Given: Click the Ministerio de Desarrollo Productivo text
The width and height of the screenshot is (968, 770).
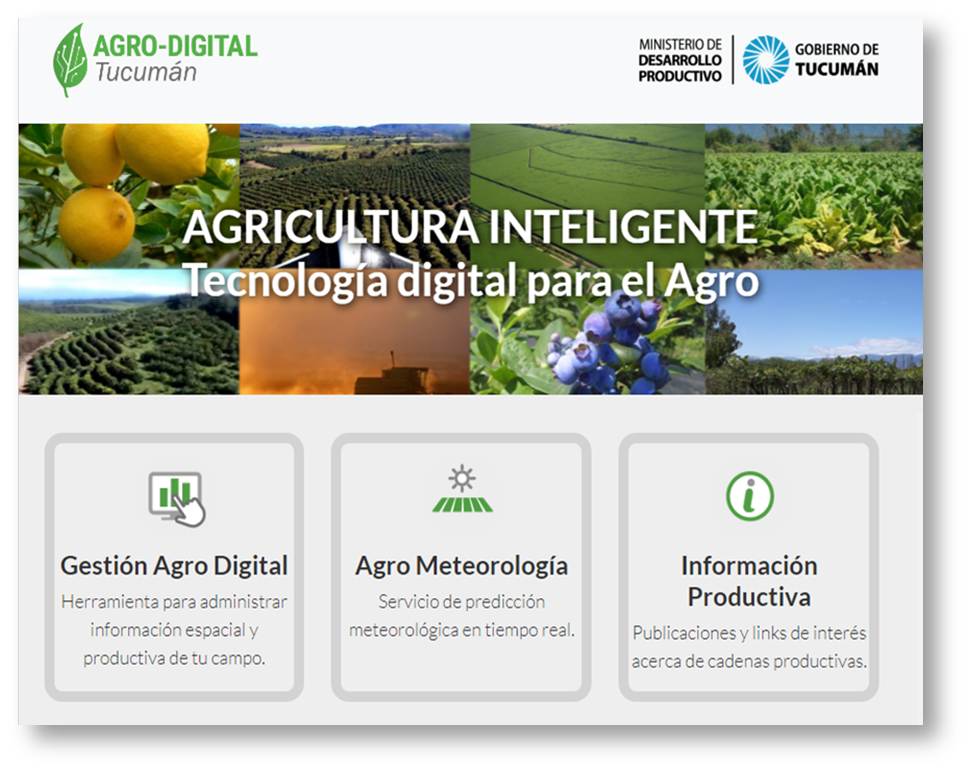Looking at the screenshot, I should [680, 60].
